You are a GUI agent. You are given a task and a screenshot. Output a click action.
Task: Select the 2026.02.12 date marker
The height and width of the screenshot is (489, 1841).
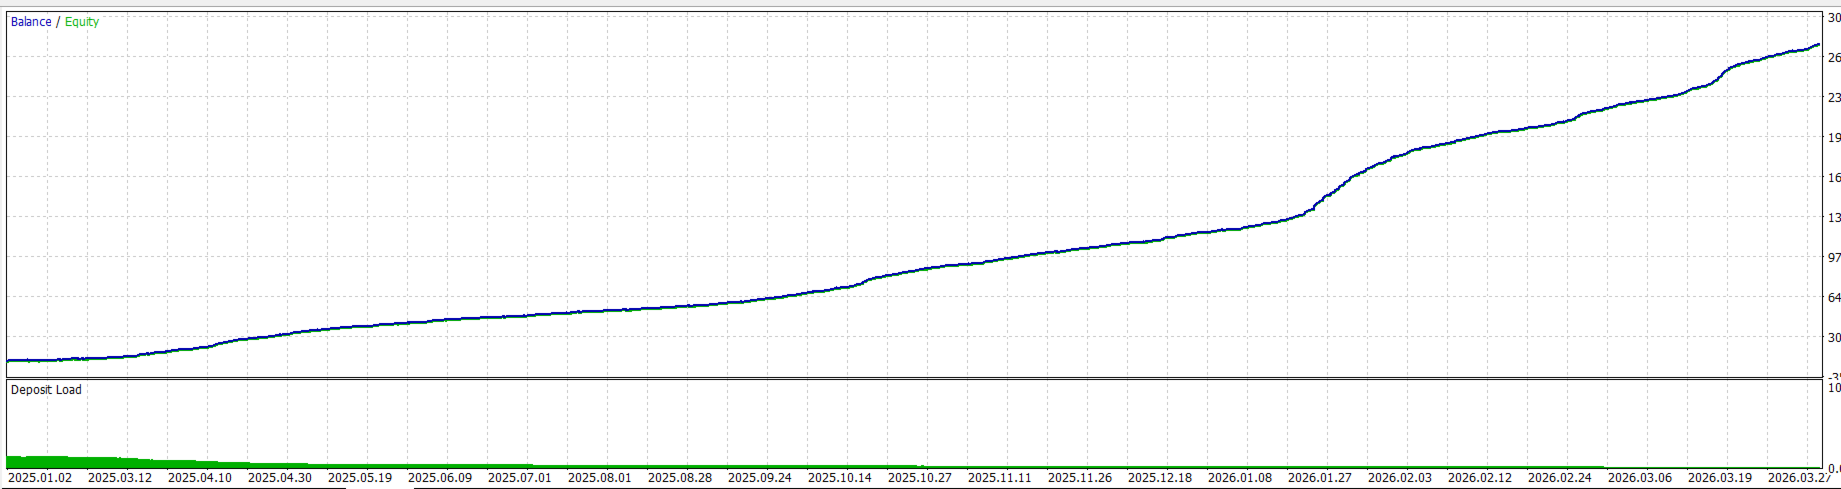(x=1480, y=478)
